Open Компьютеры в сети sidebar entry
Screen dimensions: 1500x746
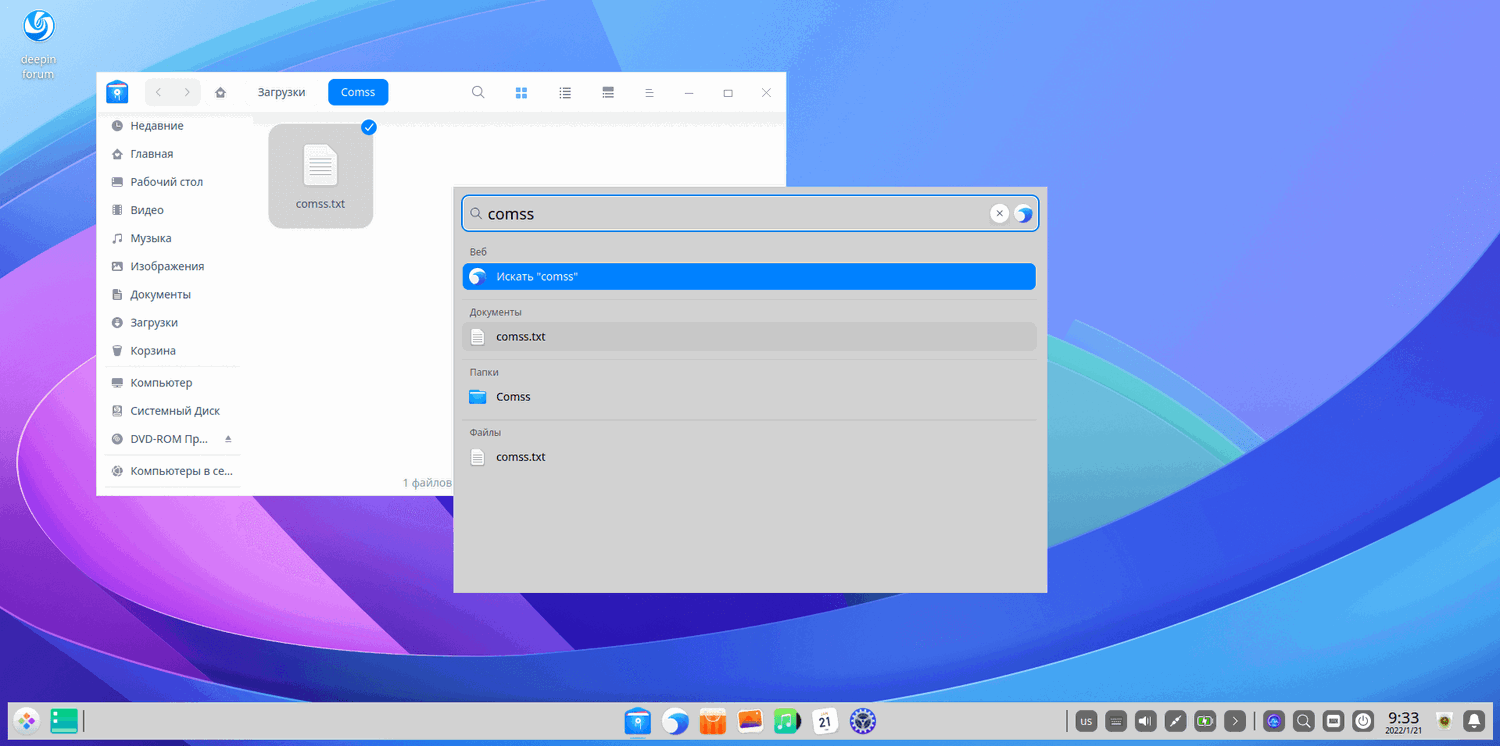click(x=170, y=471)
